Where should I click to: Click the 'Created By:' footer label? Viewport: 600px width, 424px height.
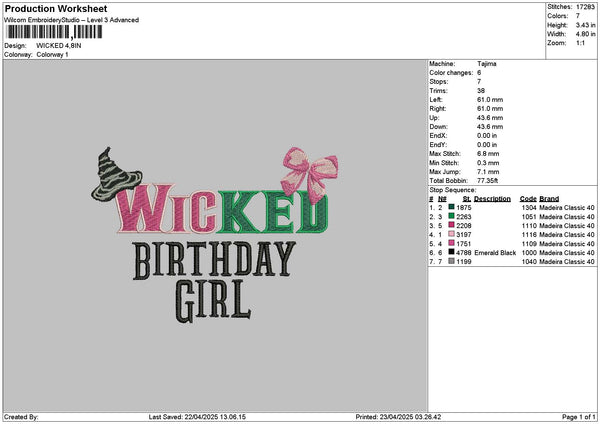coord(21,417)
